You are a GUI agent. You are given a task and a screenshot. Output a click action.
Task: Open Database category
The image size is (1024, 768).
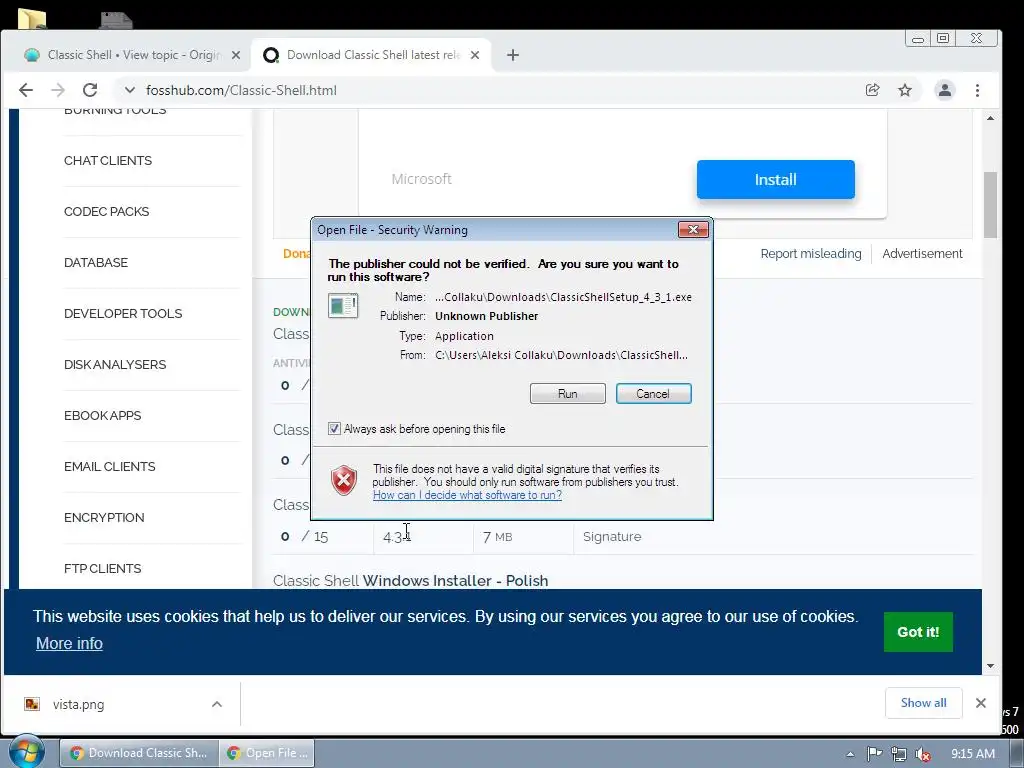pyautogui.click(x=96, y=263)
